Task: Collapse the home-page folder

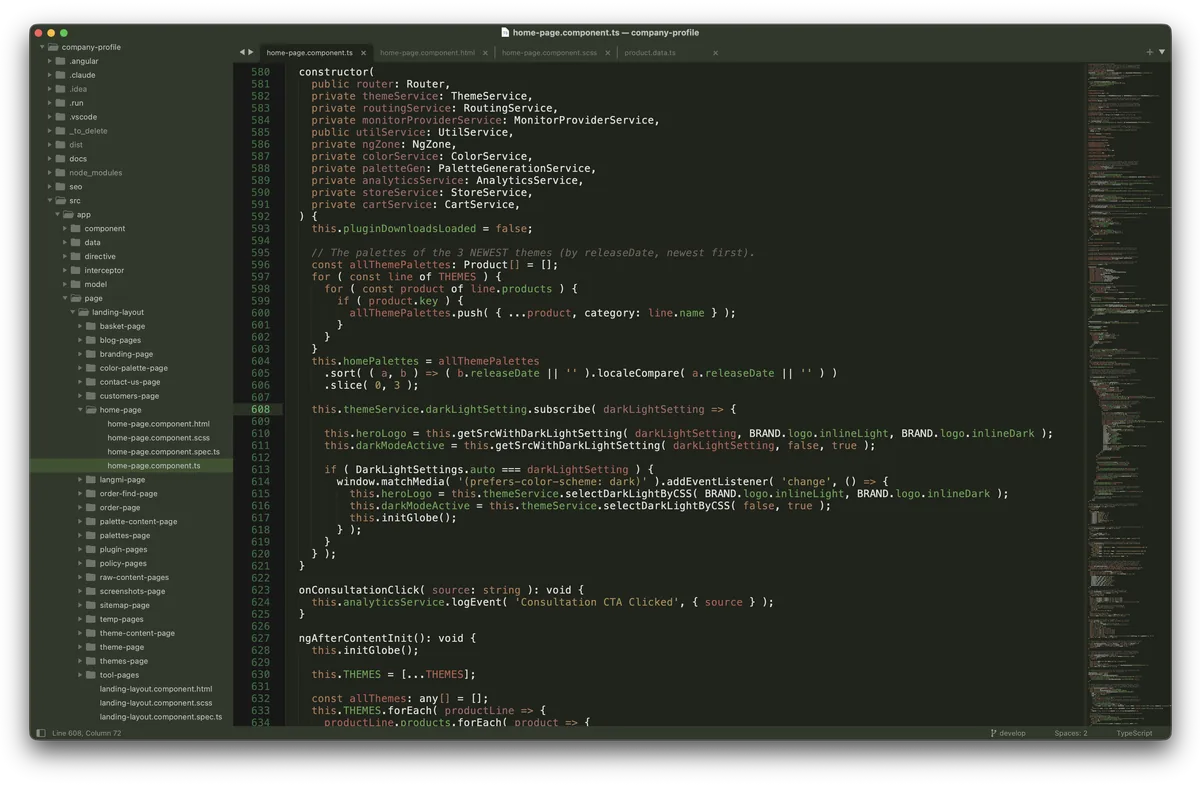Action: tap(80, 410)
